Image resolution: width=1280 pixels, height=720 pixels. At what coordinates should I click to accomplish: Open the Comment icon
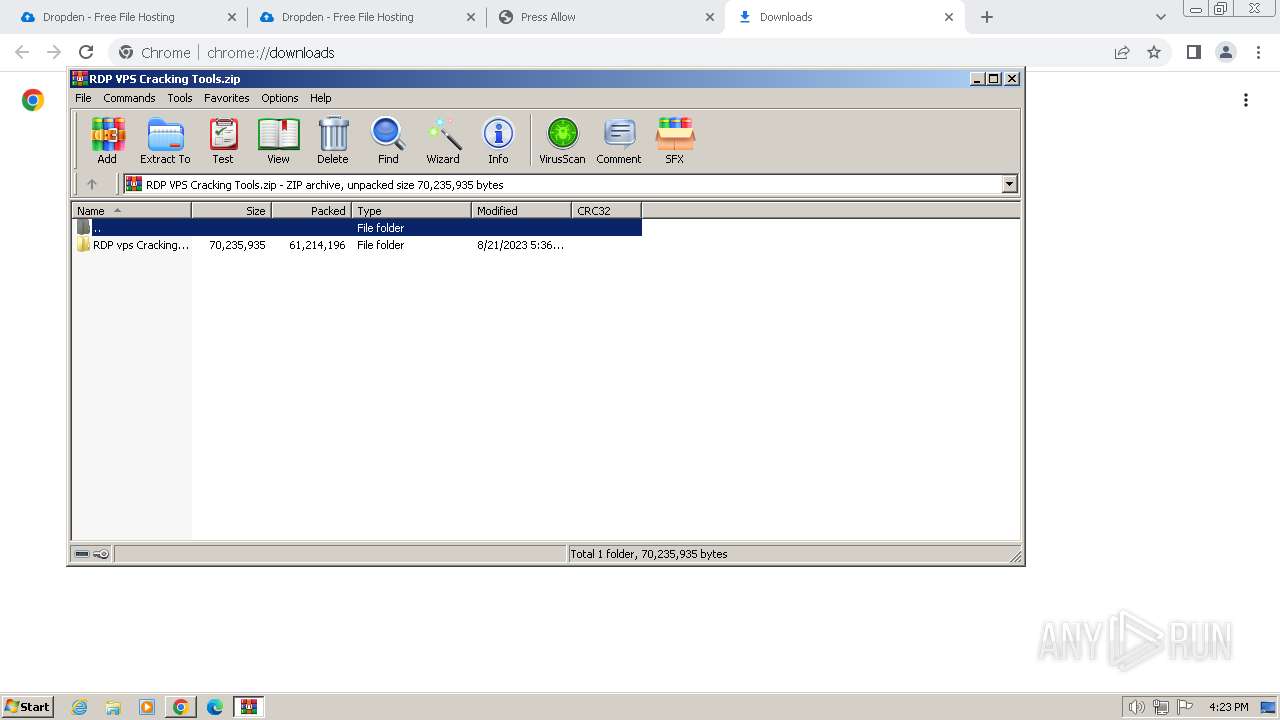[x=619, y=141]
